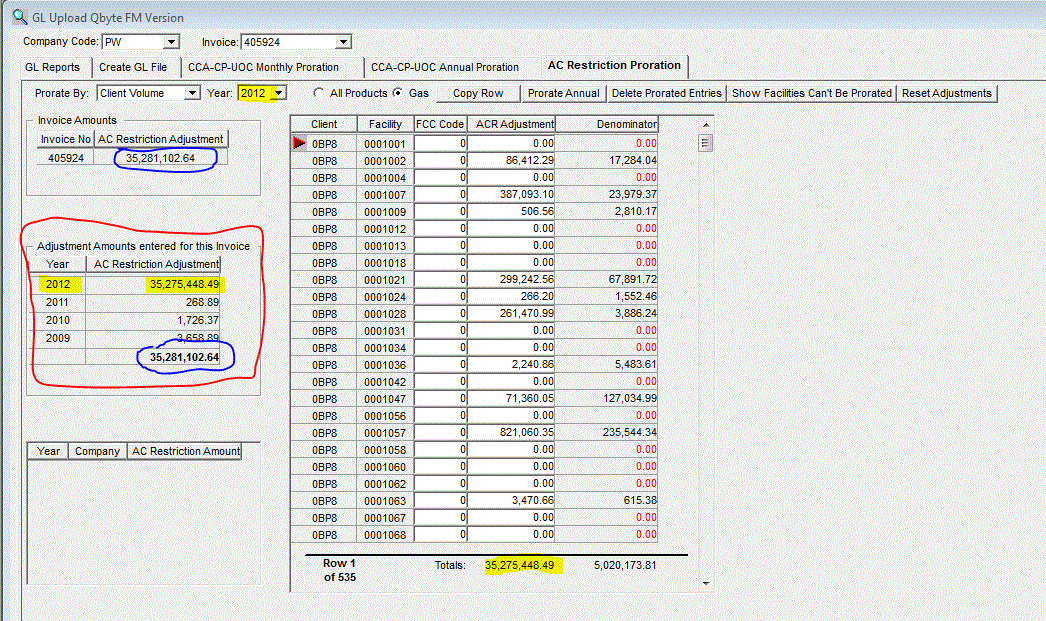Click the Reset Adjustments button
1046x621 pixels.
click(x=947, y=93)
